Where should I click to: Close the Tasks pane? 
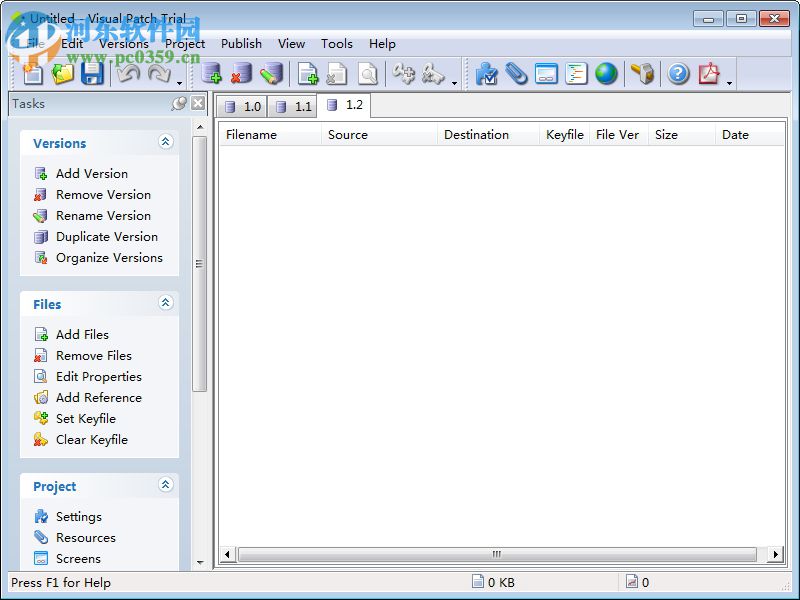coord(198,104)
